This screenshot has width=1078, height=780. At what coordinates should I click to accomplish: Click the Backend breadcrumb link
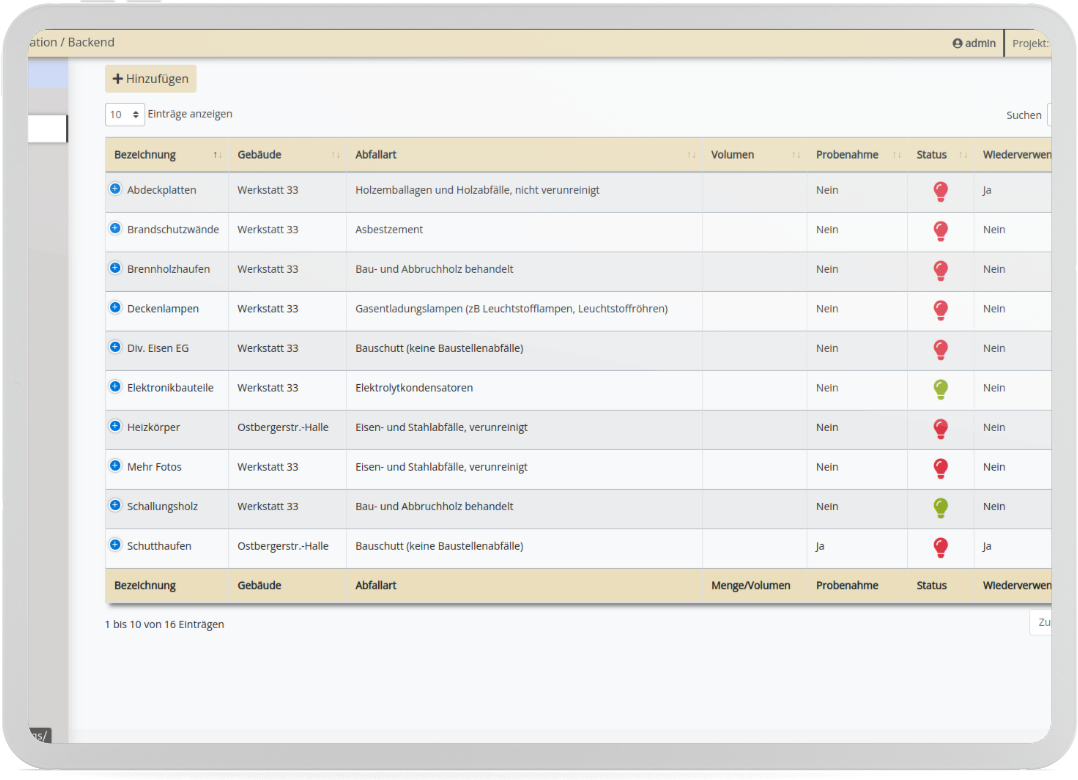[x=91, y=43]
